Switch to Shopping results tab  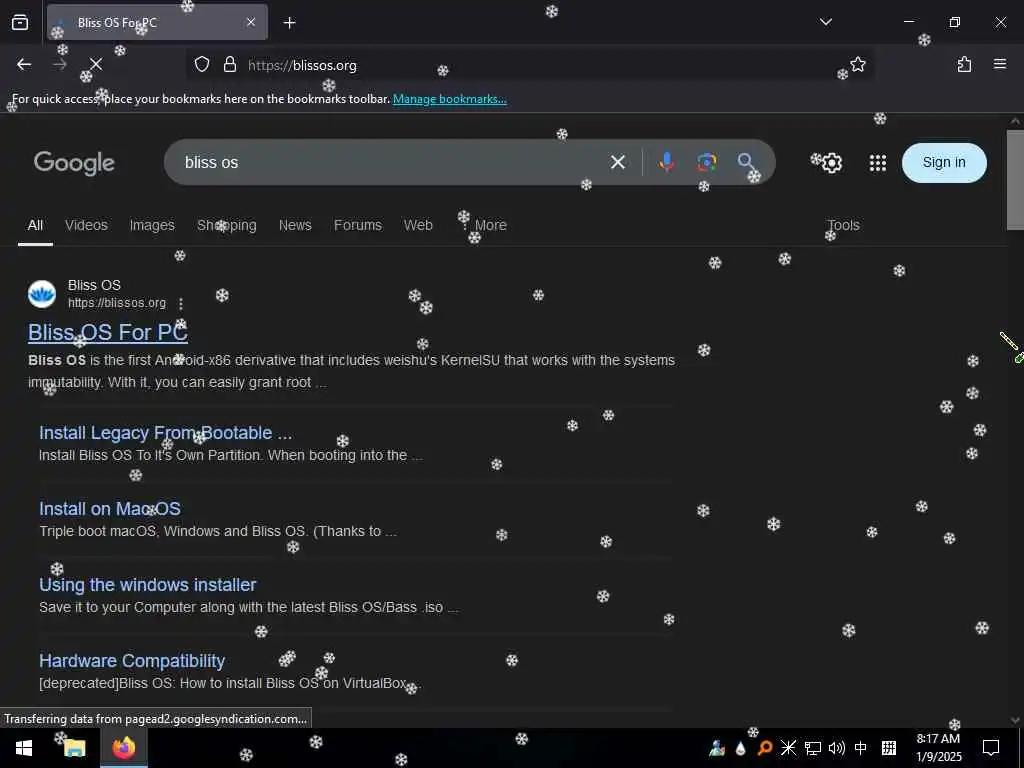227,225
